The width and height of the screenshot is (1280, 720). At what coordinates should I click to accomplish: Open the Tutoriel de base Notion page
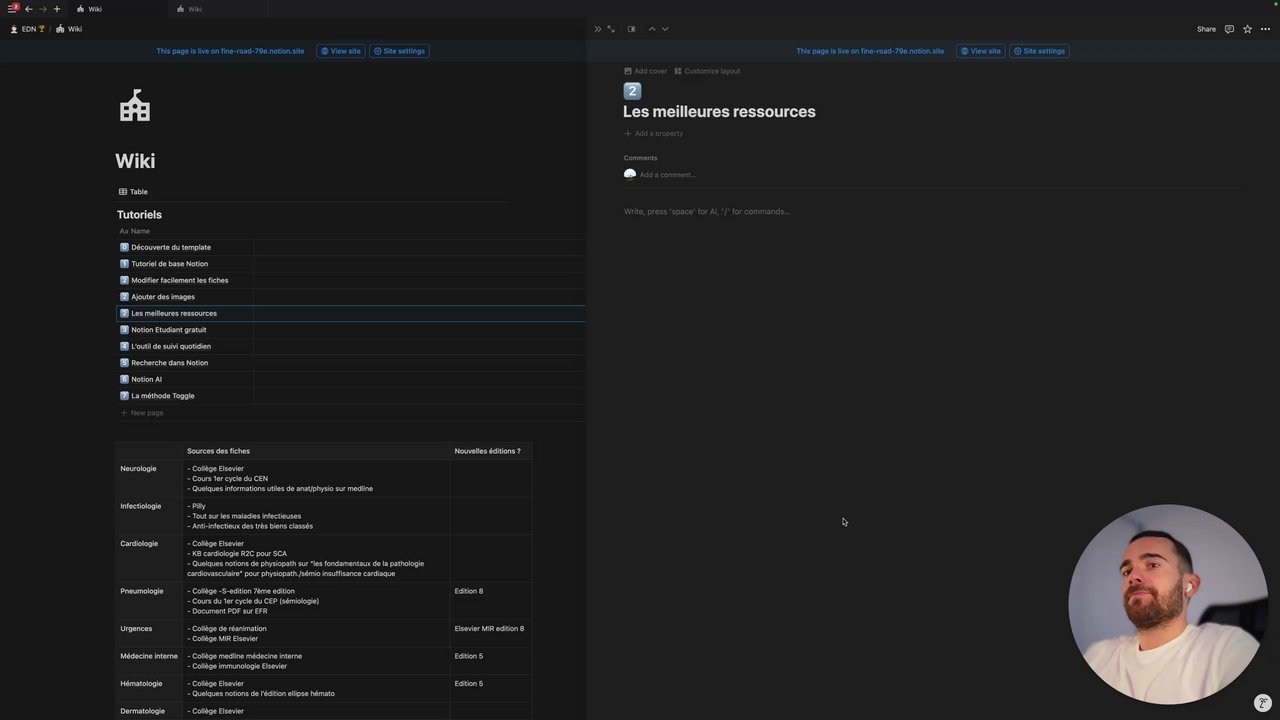[x=170, y=264]
